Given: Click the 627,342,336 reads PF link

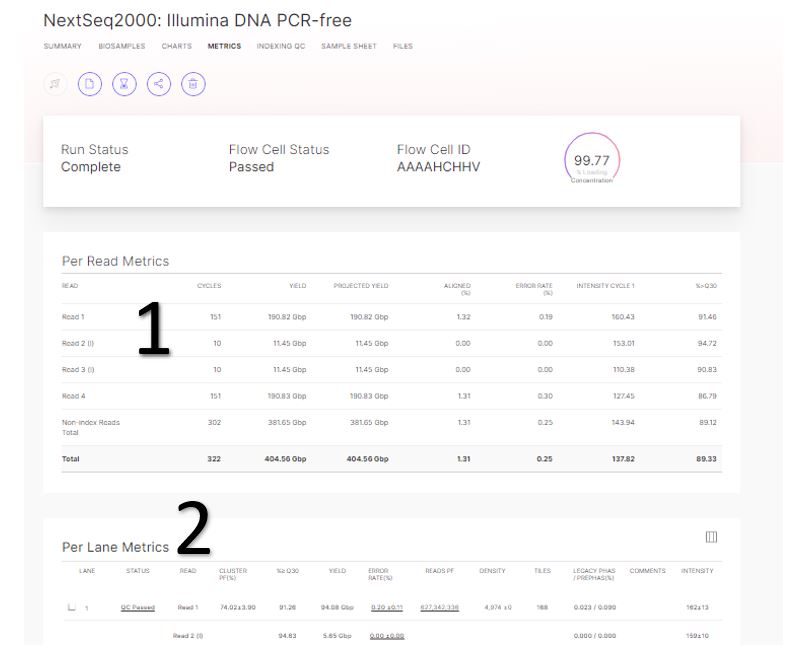Looking at the screenshot, I should coord(440,607).
